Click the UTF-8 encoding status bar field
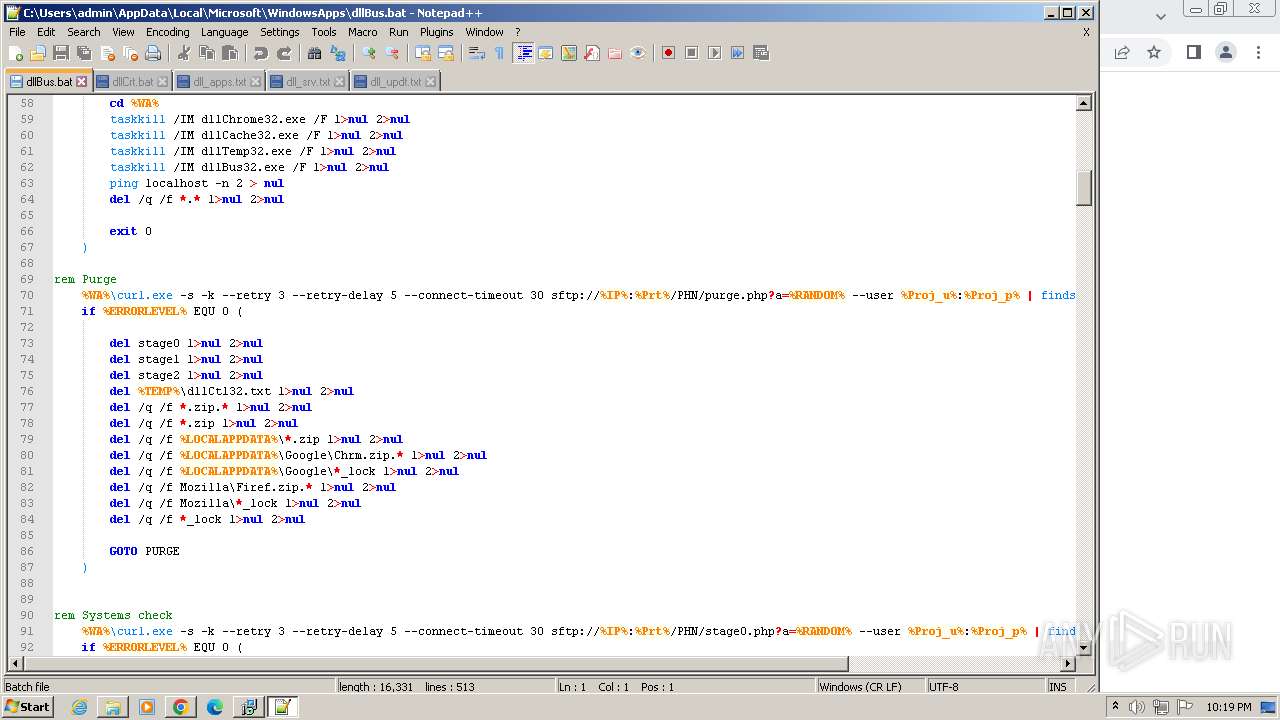Screen dimensions: 1280x720 [985, 687]
